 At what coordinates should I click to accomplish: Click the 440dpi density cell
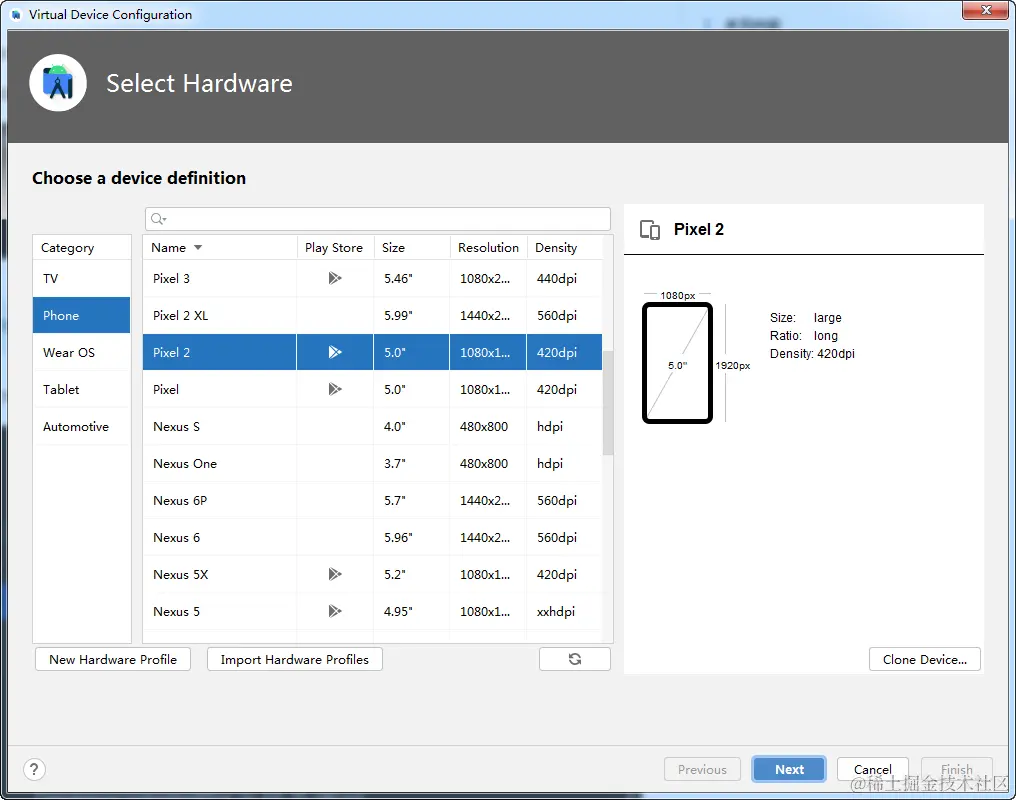564,279
